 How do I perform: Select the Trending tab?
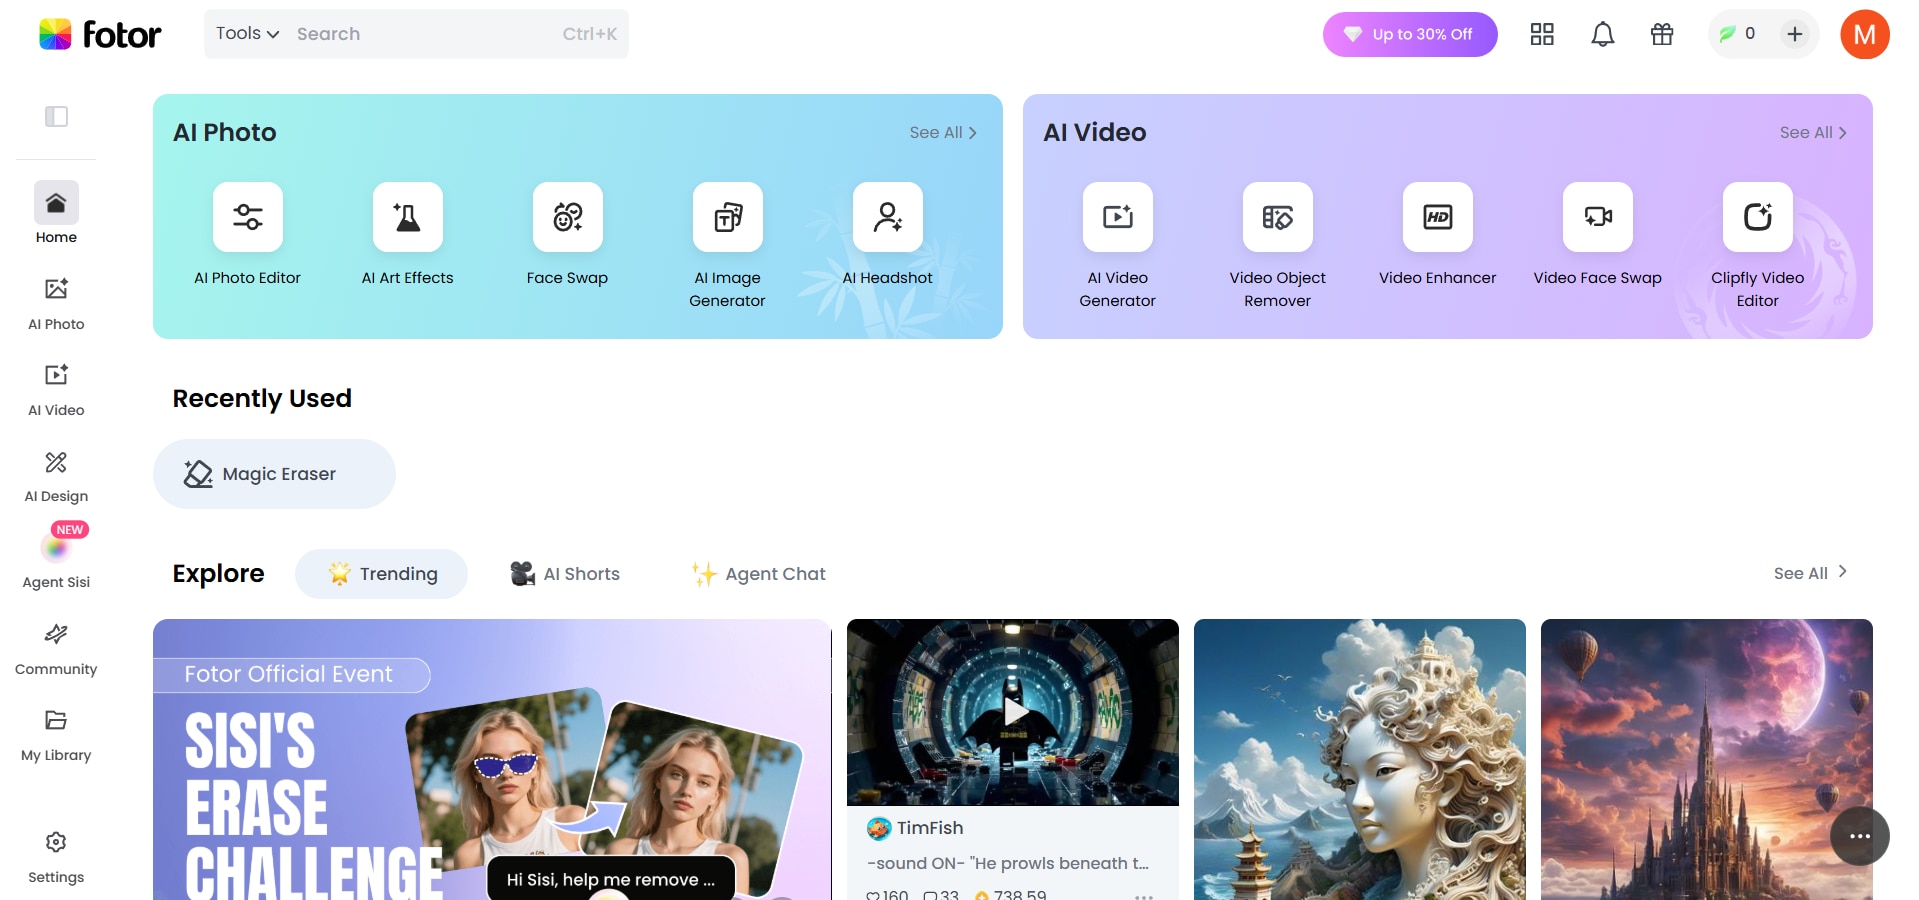point(381,574)
